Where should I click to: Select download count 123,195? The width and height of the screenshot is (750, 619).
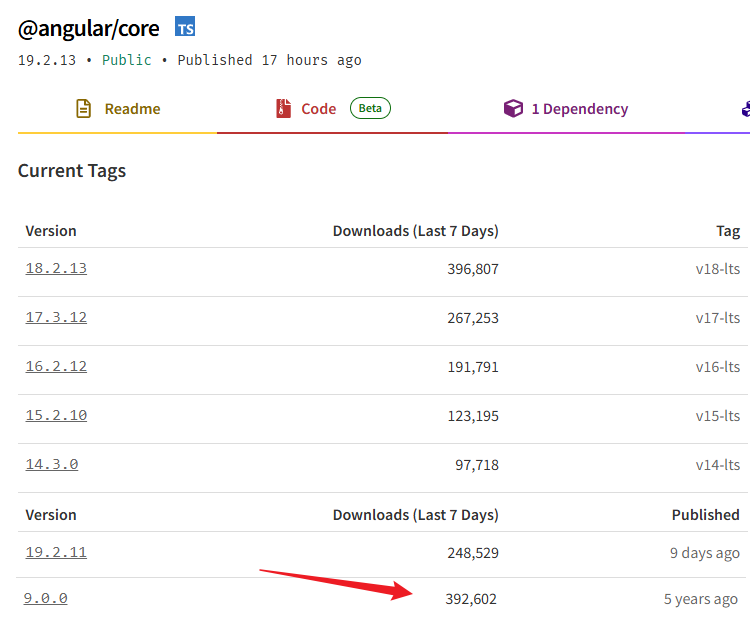473,416
